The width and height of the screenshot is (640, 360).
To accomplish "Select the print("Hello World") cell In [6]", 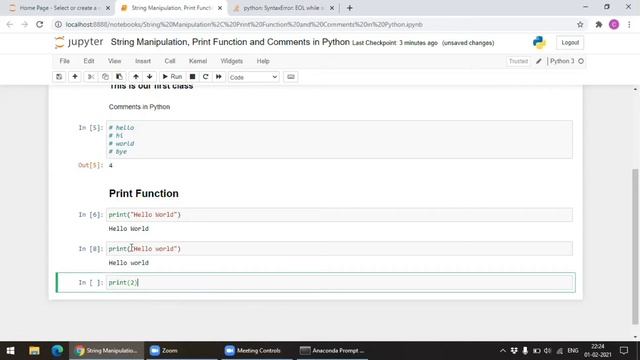I will [340, 215].
